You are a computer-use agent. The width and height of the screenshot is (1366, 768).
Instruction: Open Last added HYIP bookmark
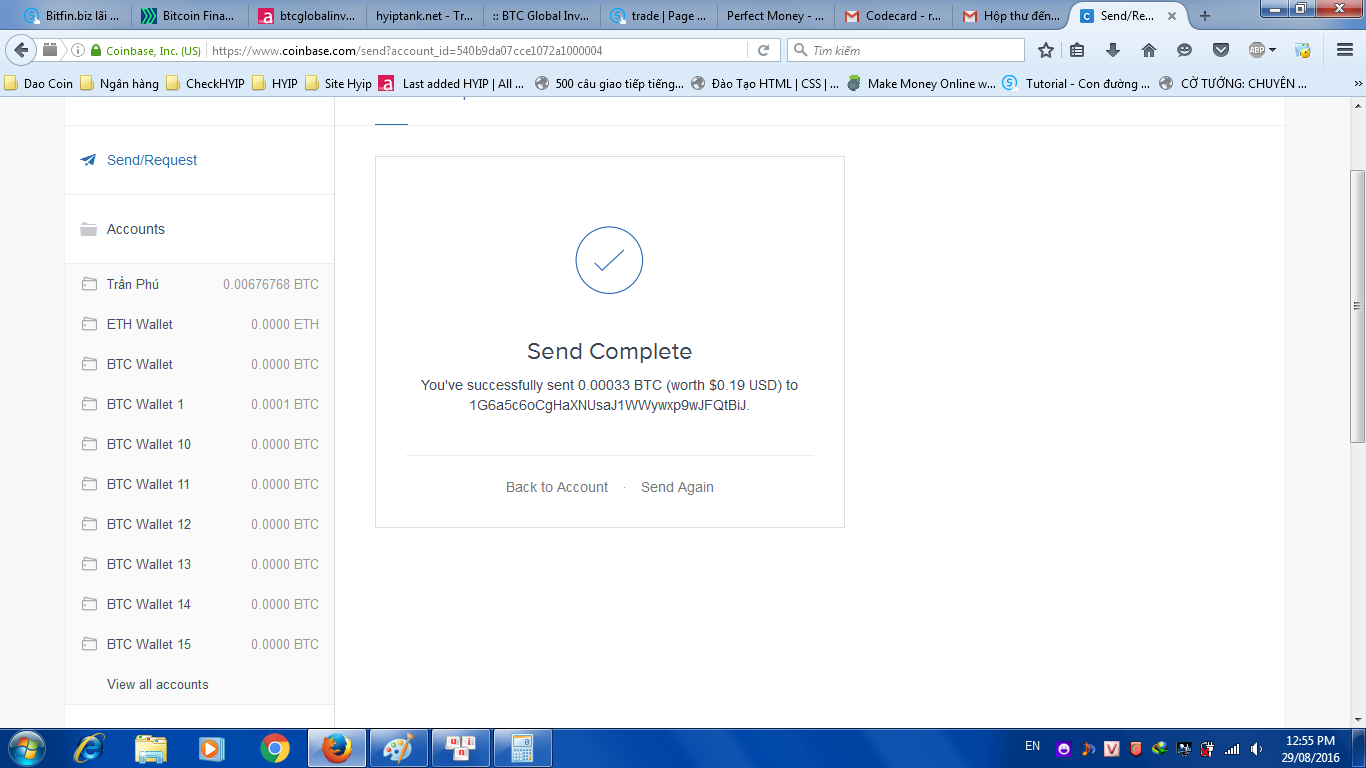click(x=451, y=84)
